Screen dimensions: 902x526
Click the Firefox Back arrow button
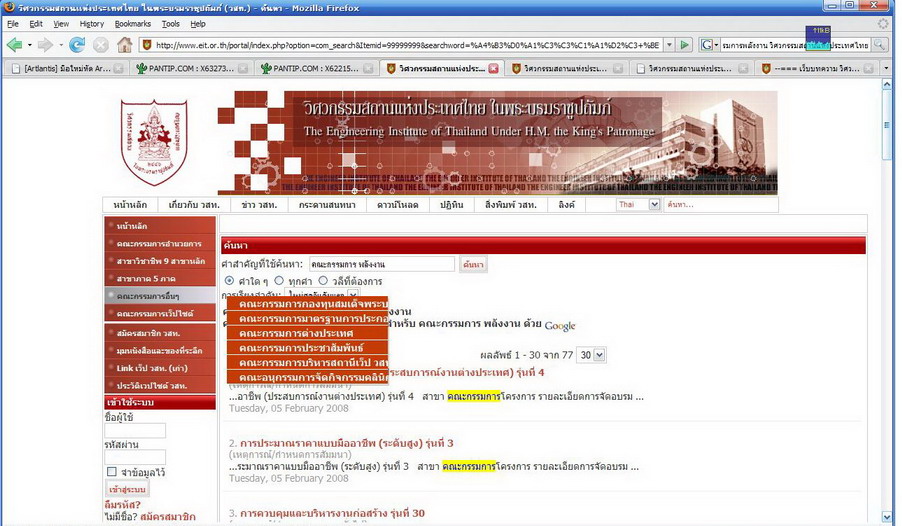pyautogui.click(x=14, y=44)
